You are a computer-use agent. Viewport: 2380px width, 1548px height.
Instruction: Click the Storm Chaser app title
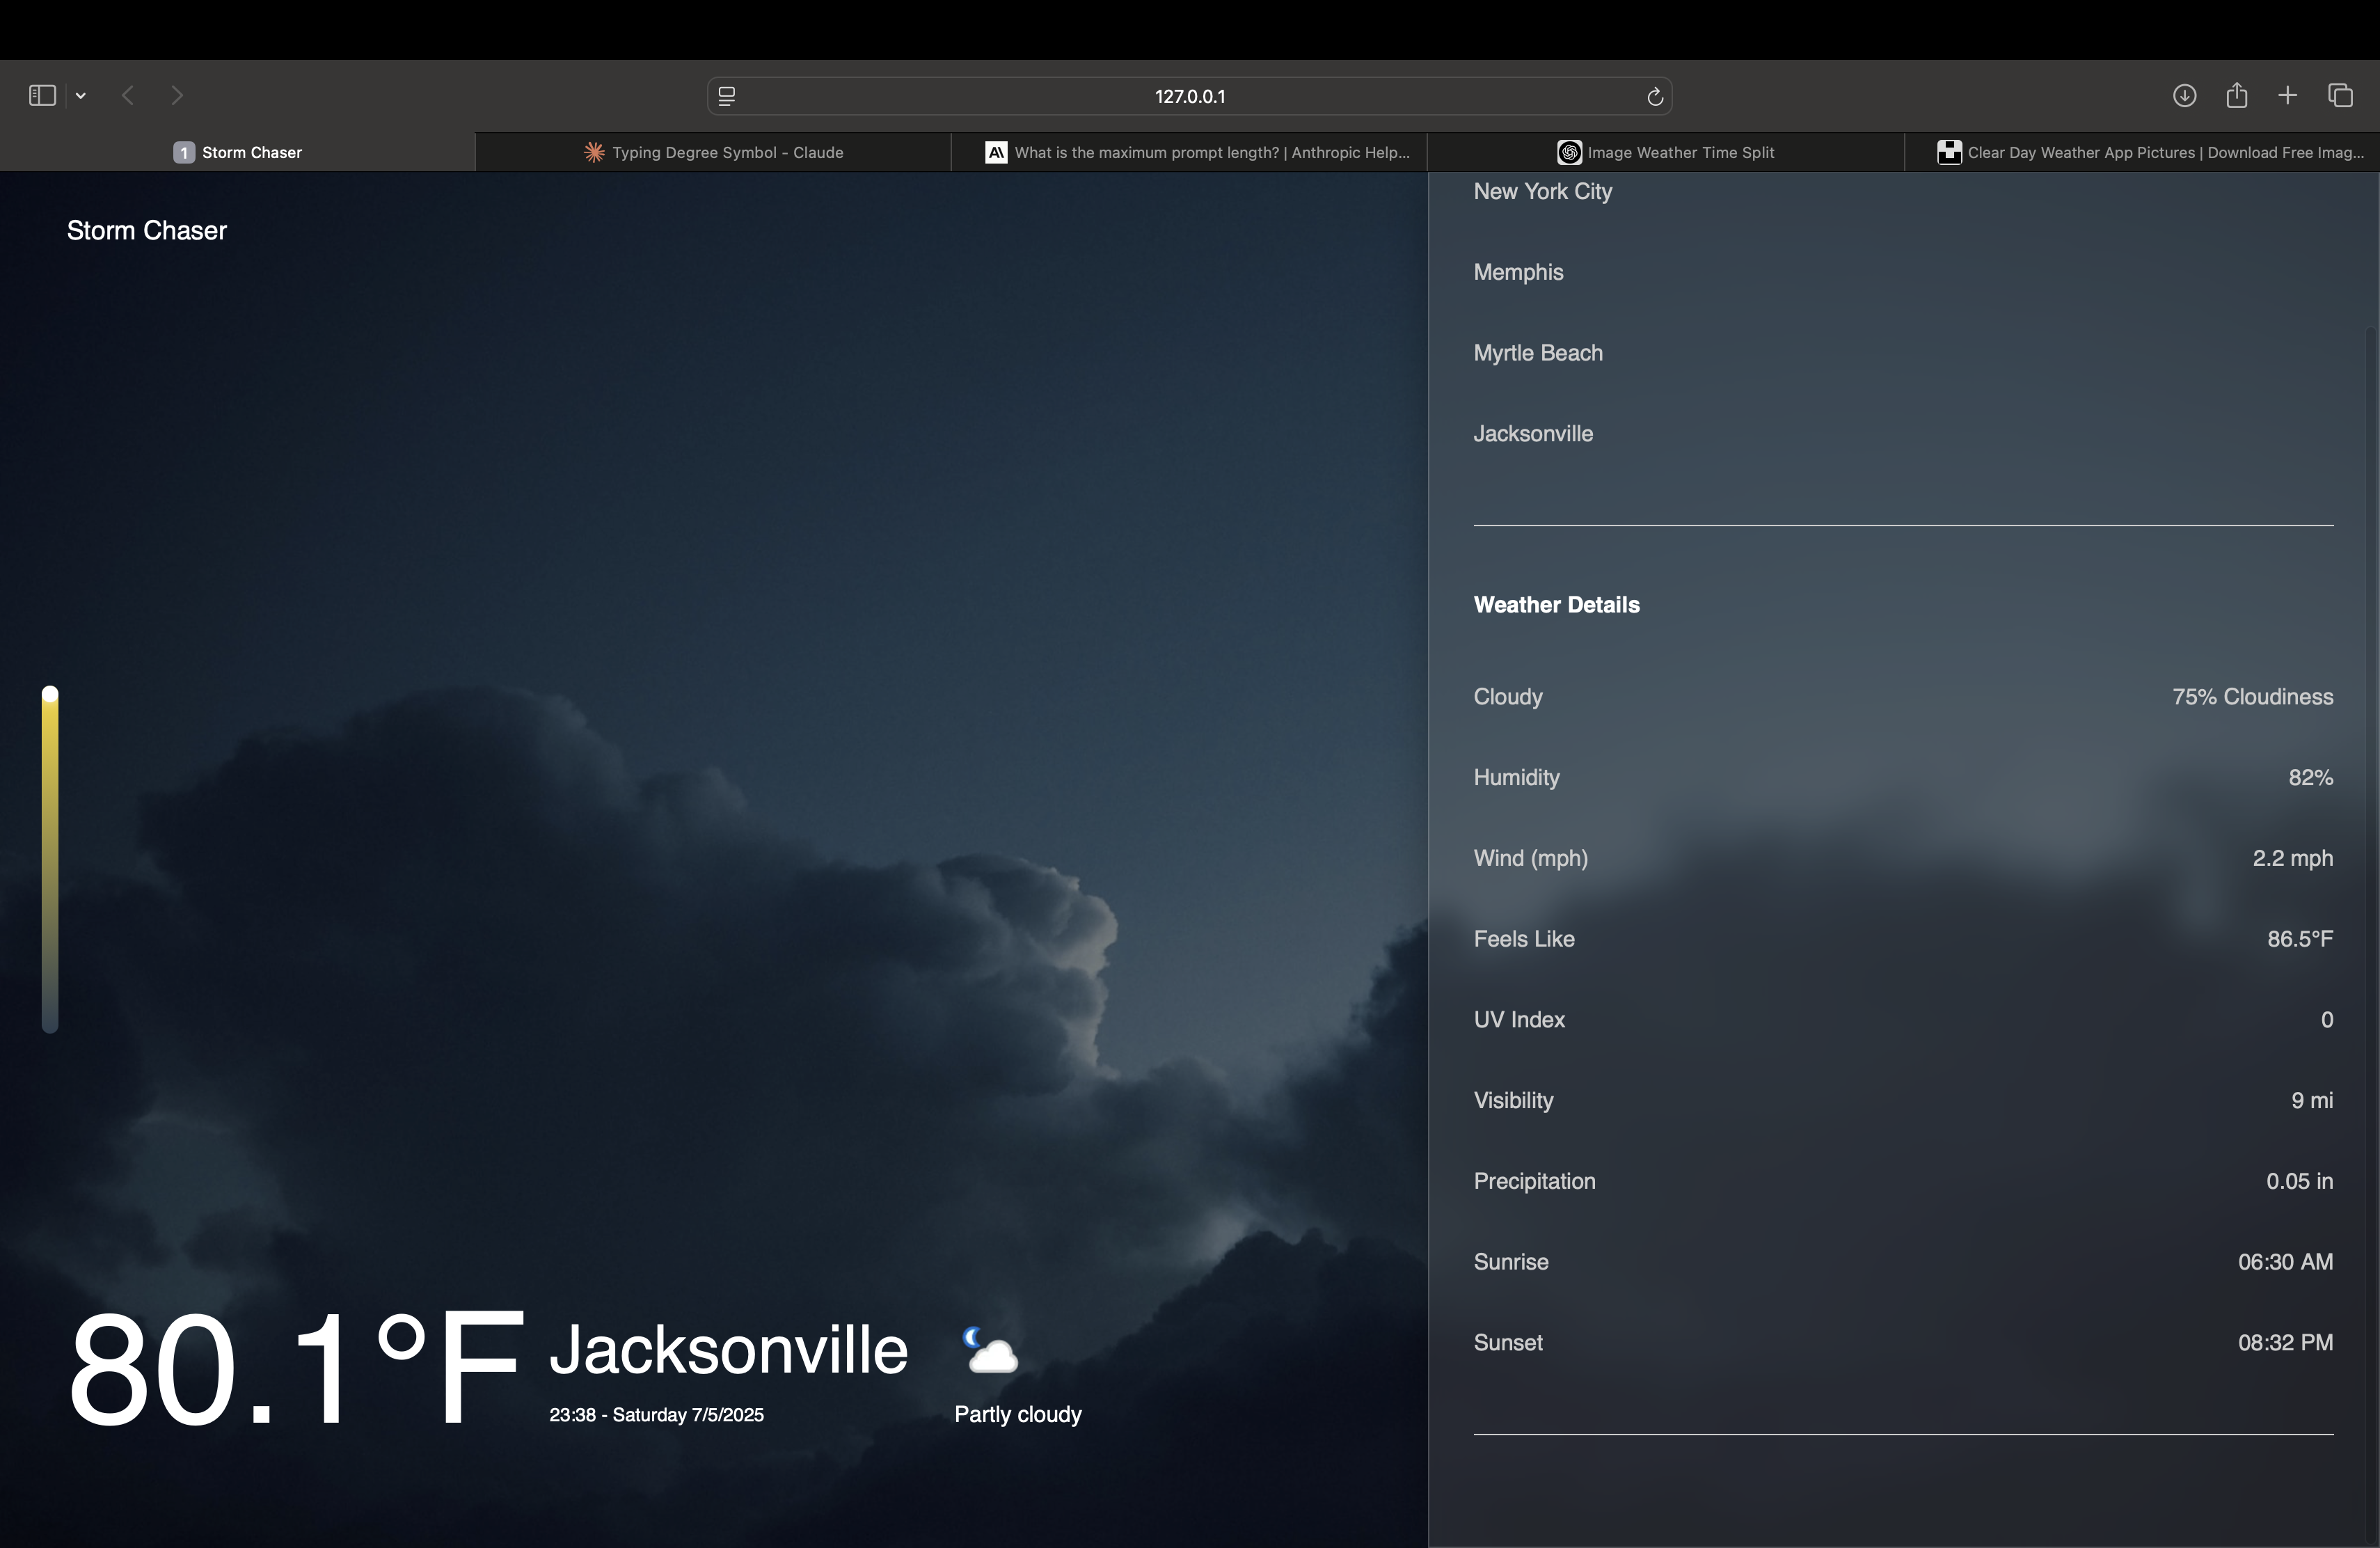[147, 230]
